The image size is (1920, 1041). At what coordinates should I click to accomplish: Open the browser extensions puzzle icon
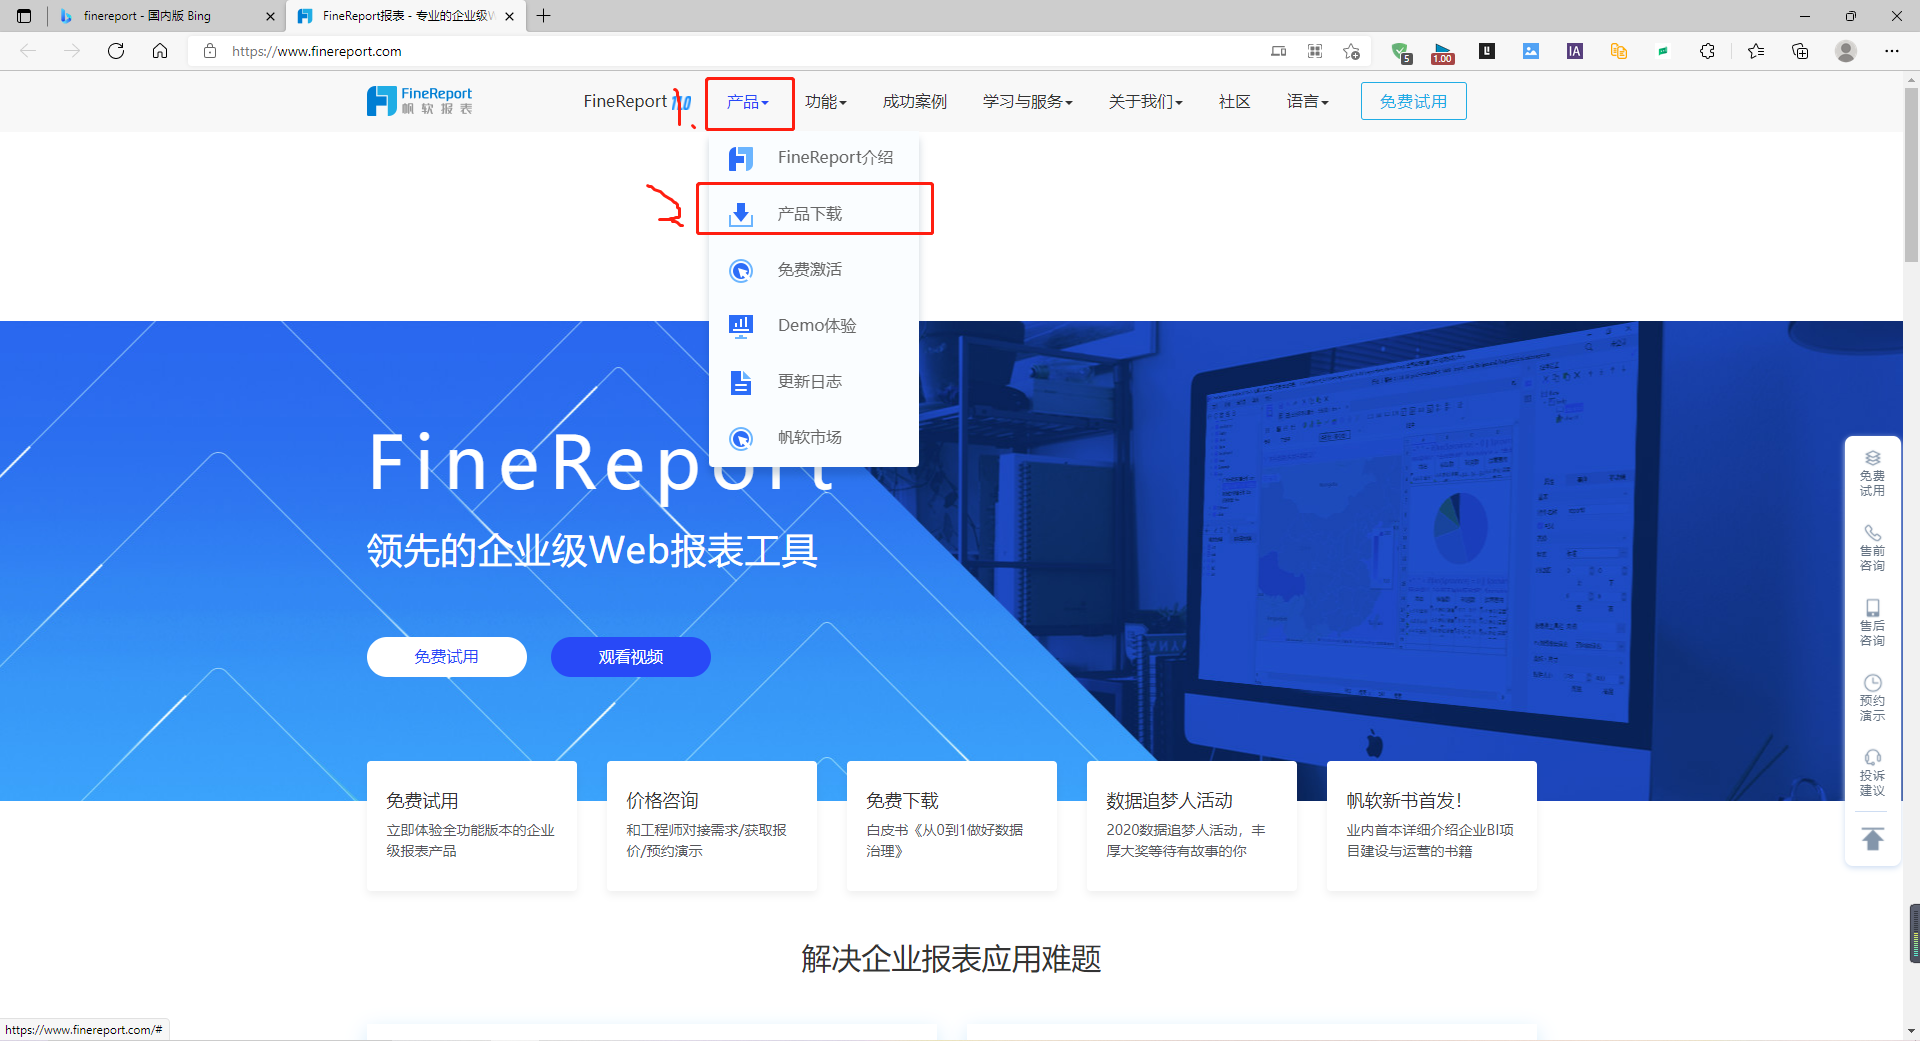point(1708,51)
